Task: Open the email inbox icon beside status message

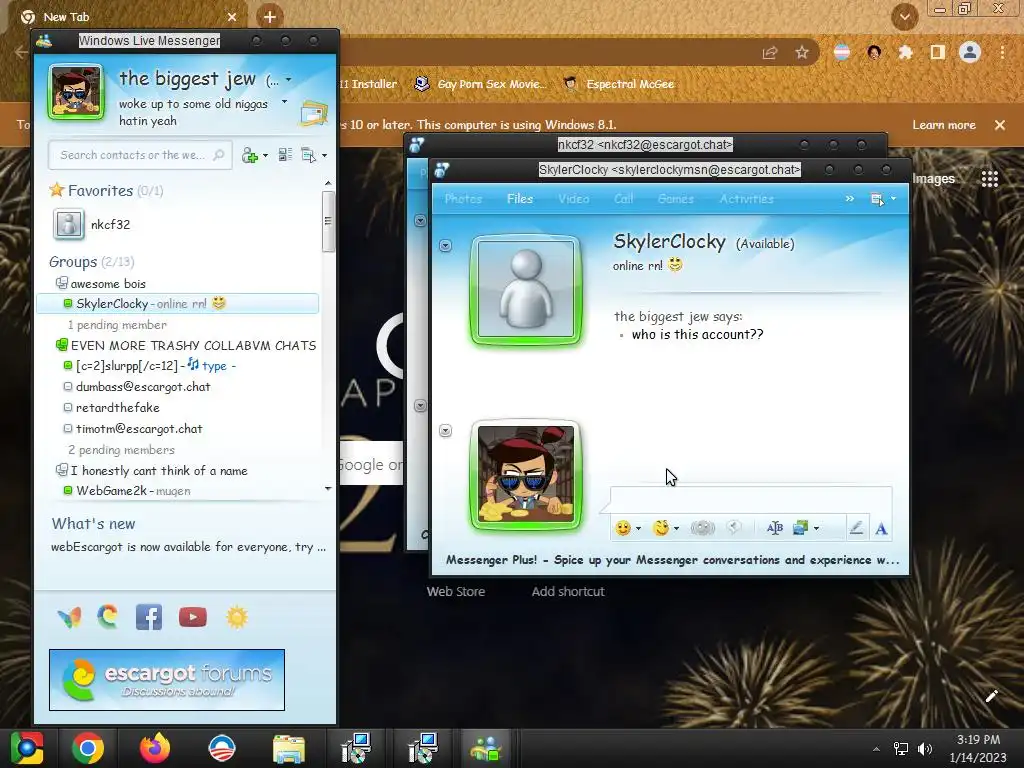Action: click(x=313, y=114)
